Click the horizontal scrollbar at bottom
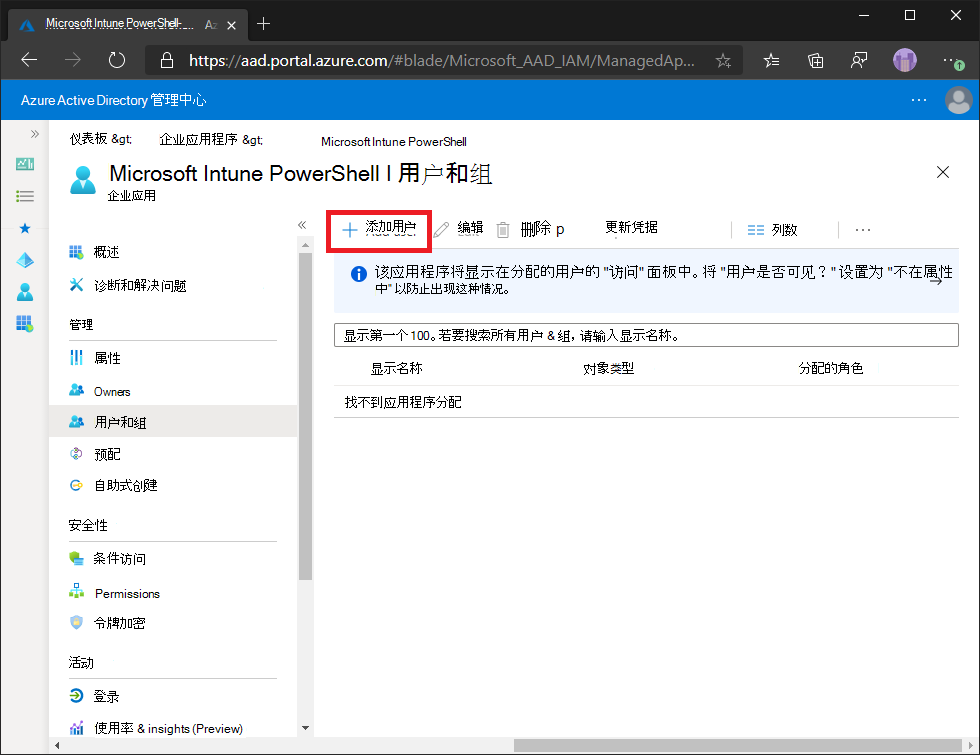The width and height of the screenshot is (980, 755). tap(737, 745)
